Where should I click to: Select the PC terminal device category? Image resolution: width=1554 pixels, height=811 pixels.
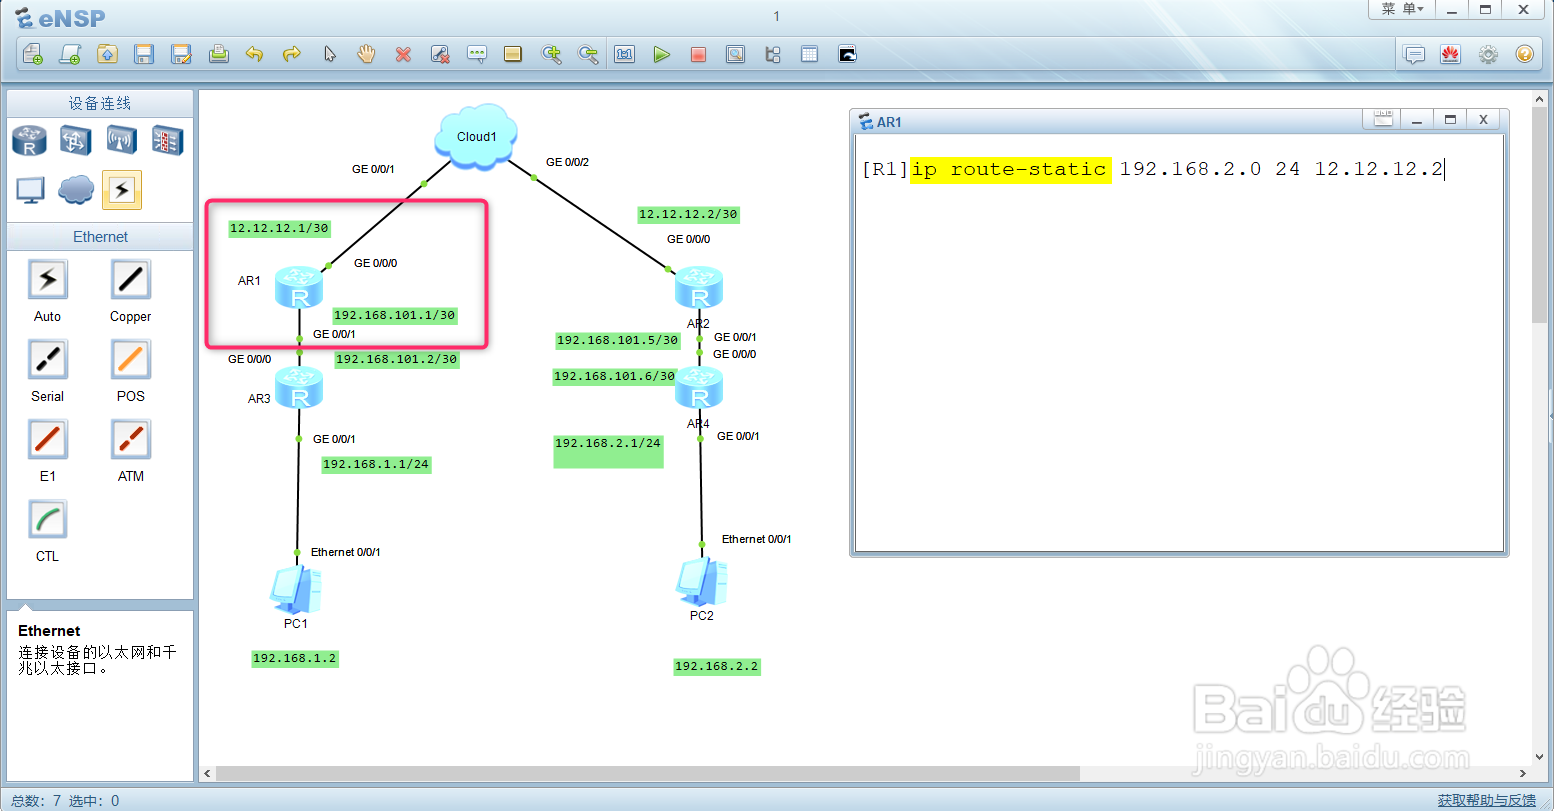point(30,189)
